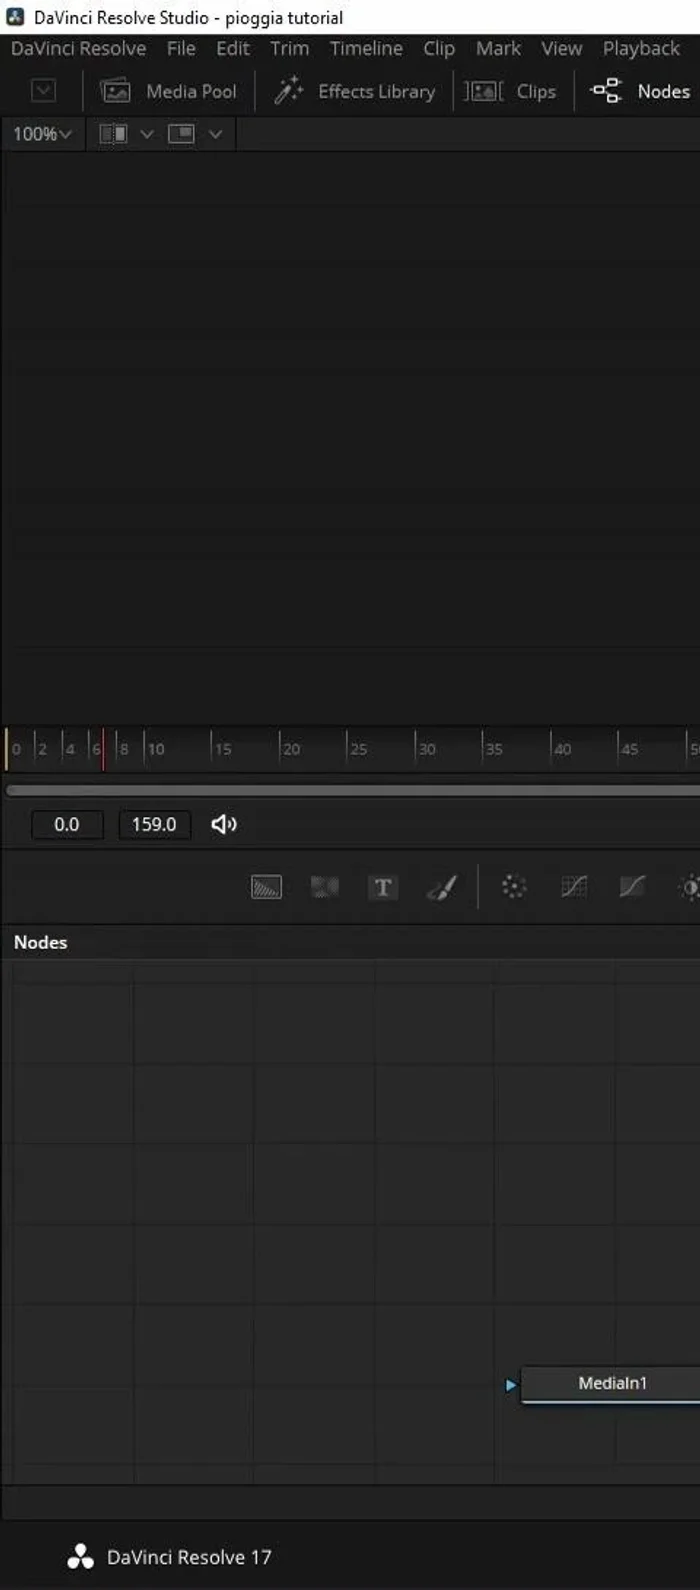Image resolution: width=700 pixels, height=1590 pixels.
Task: Toggle the Nodes panel visibility
Action: [640, 91]
